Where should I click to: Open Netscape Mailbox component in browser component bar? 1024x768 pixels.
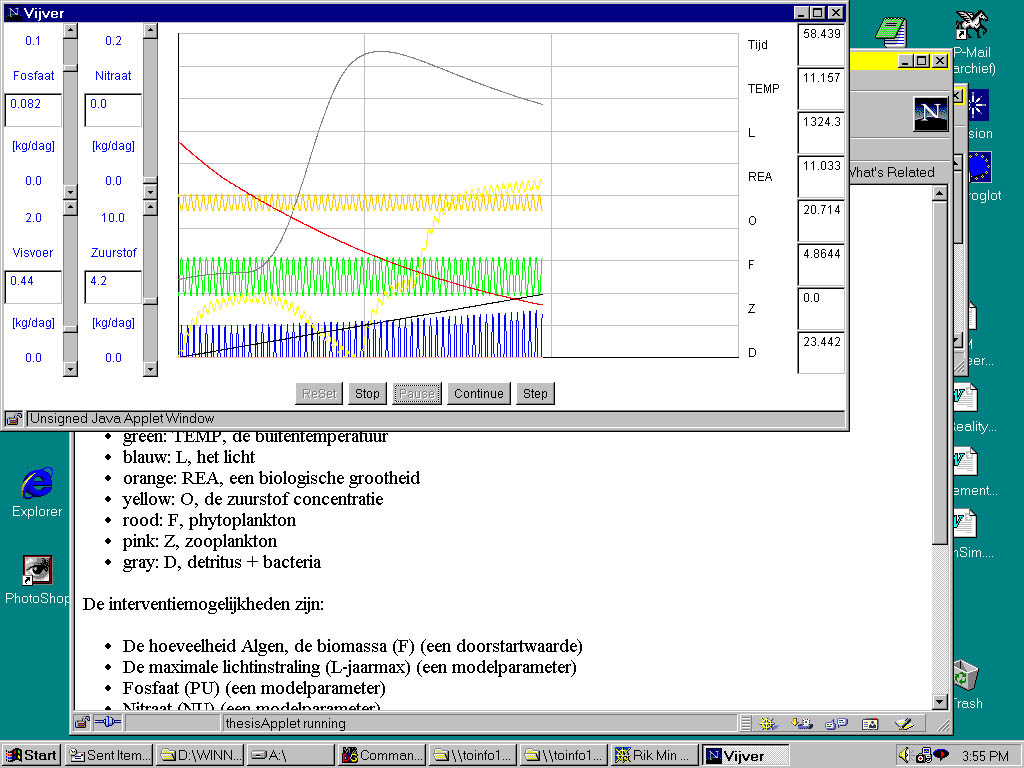[x=801, y=723]
